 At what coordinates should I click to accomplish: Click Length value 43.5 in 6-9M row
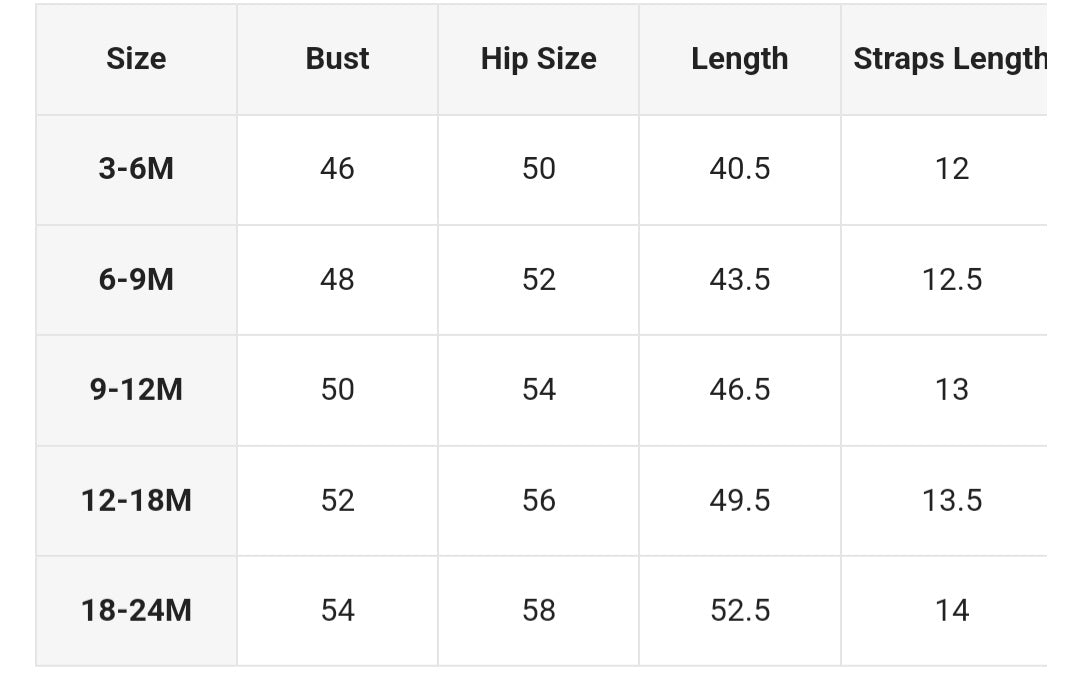pyautogui.click(x=739, y=279)
